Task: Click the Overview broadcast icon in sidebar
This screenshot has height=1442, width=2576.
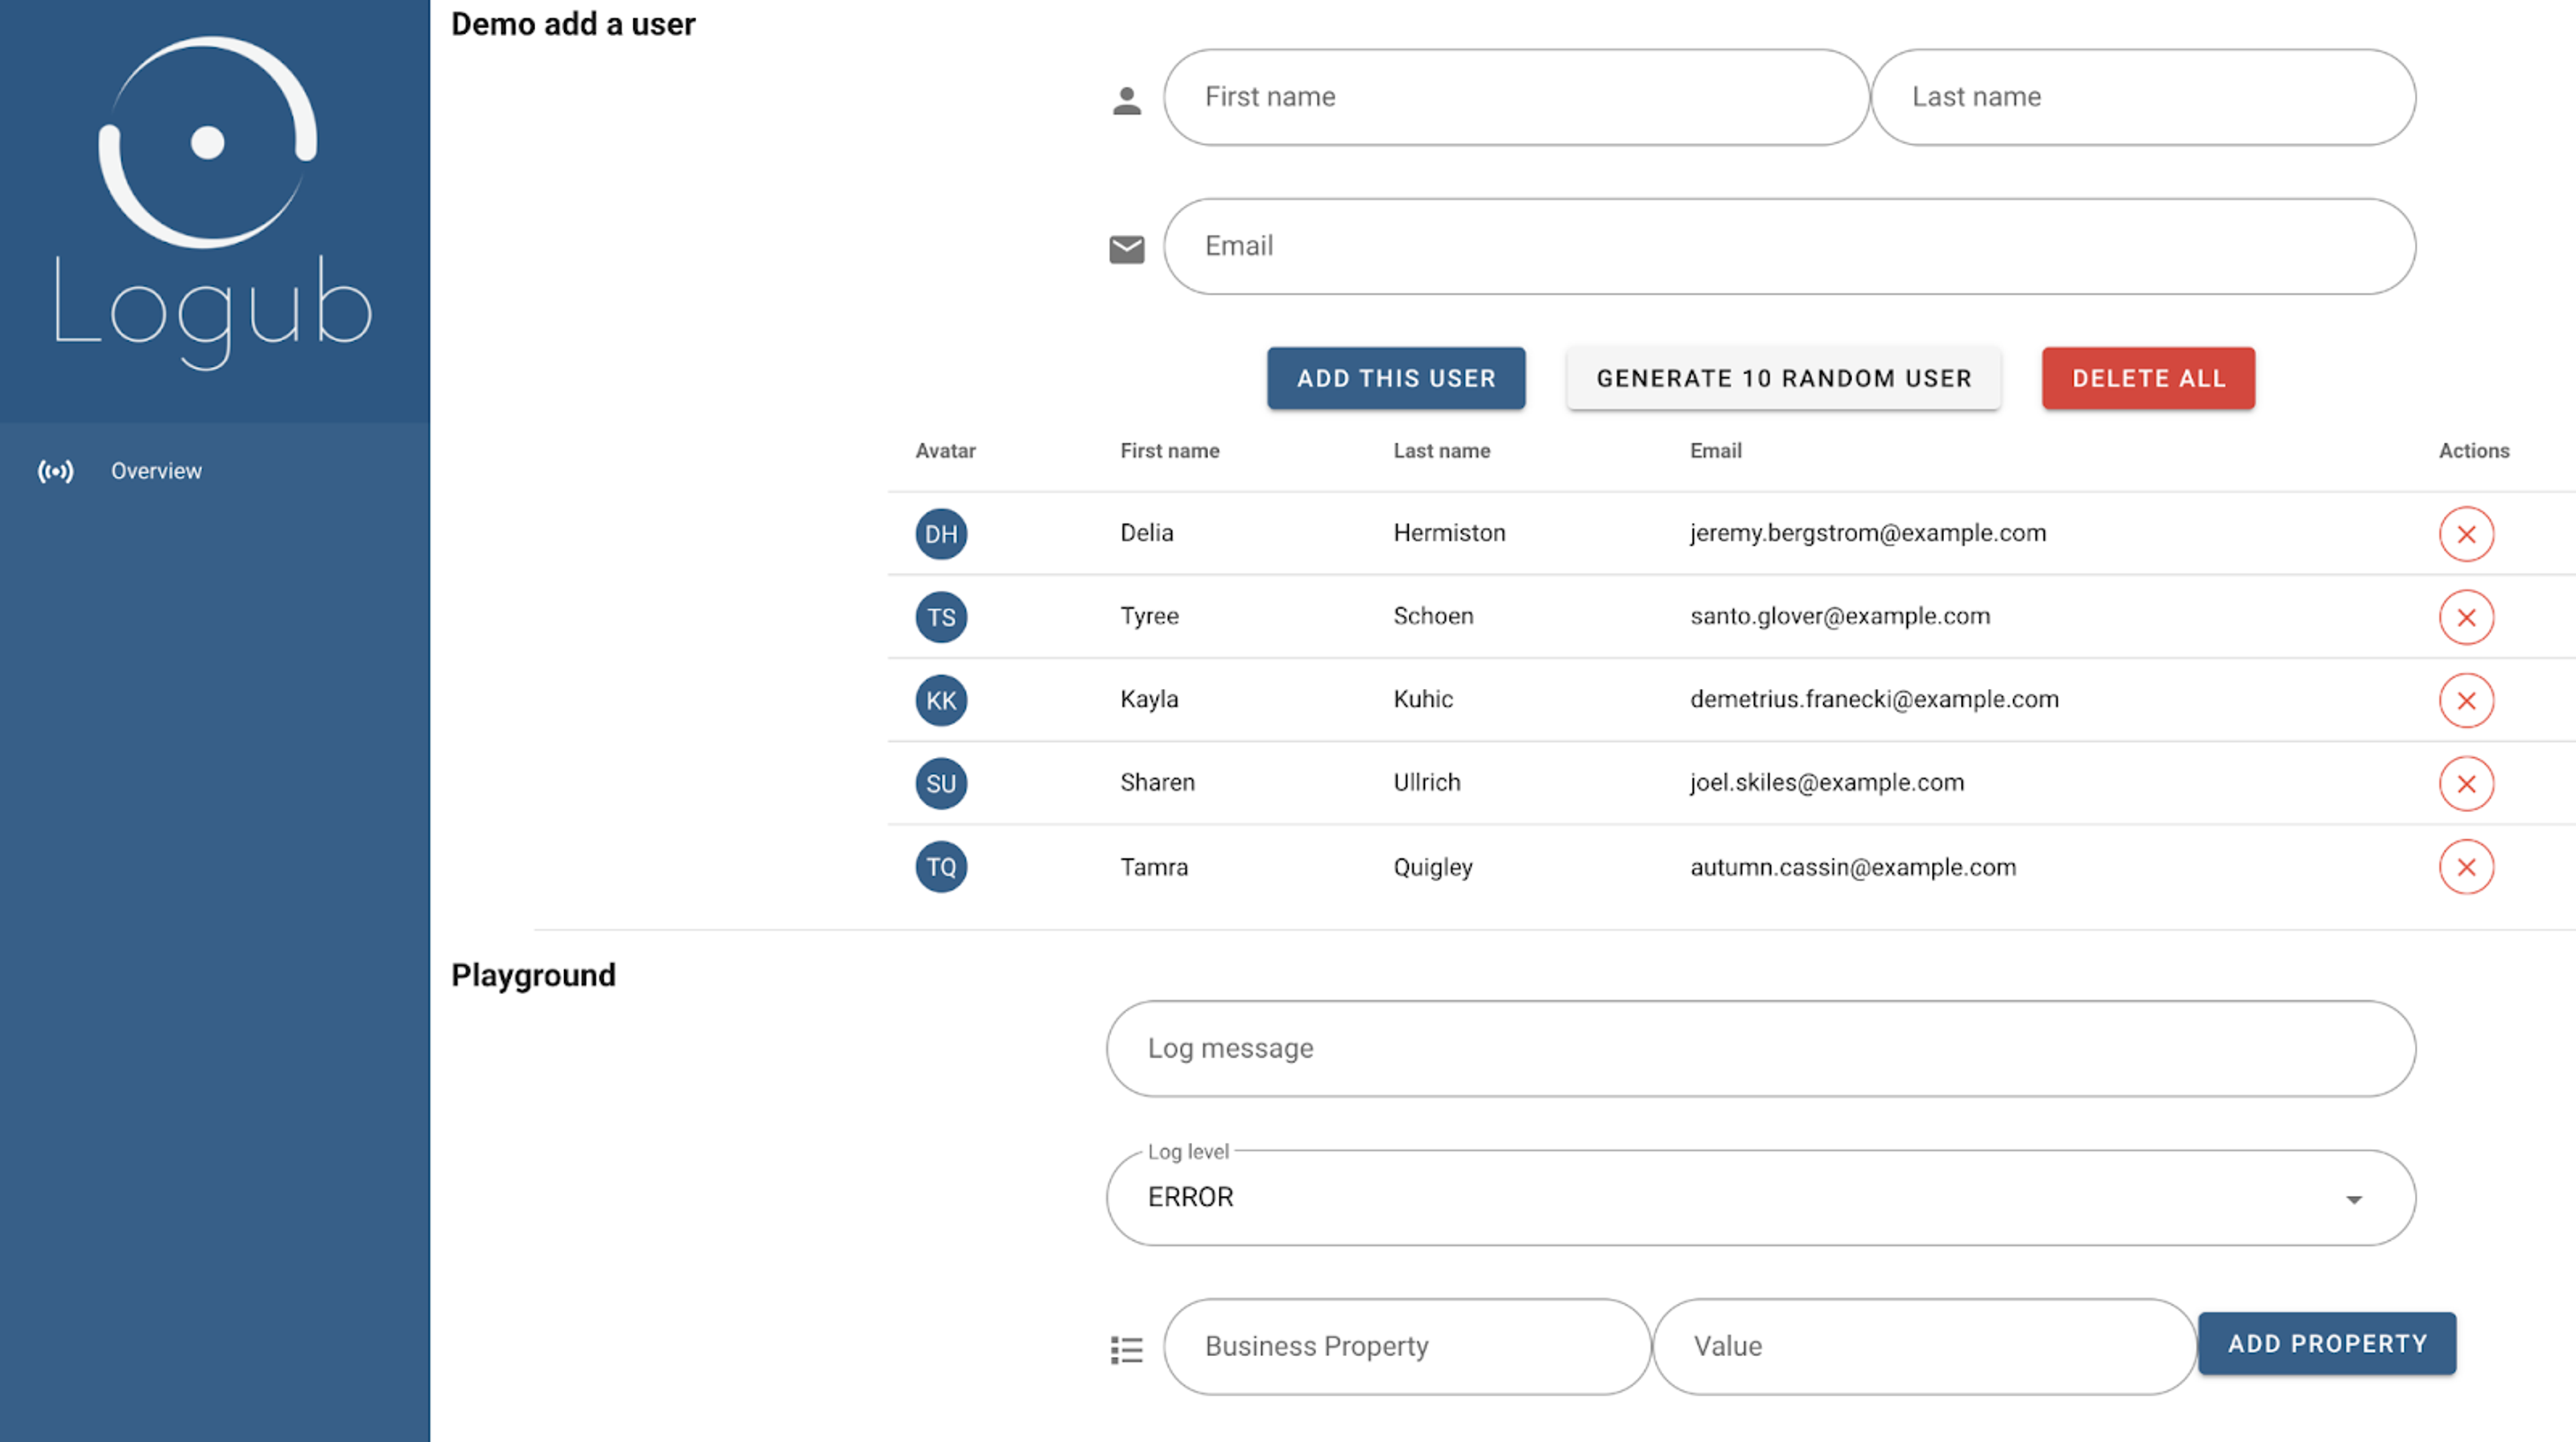Action: pos(56,471)
